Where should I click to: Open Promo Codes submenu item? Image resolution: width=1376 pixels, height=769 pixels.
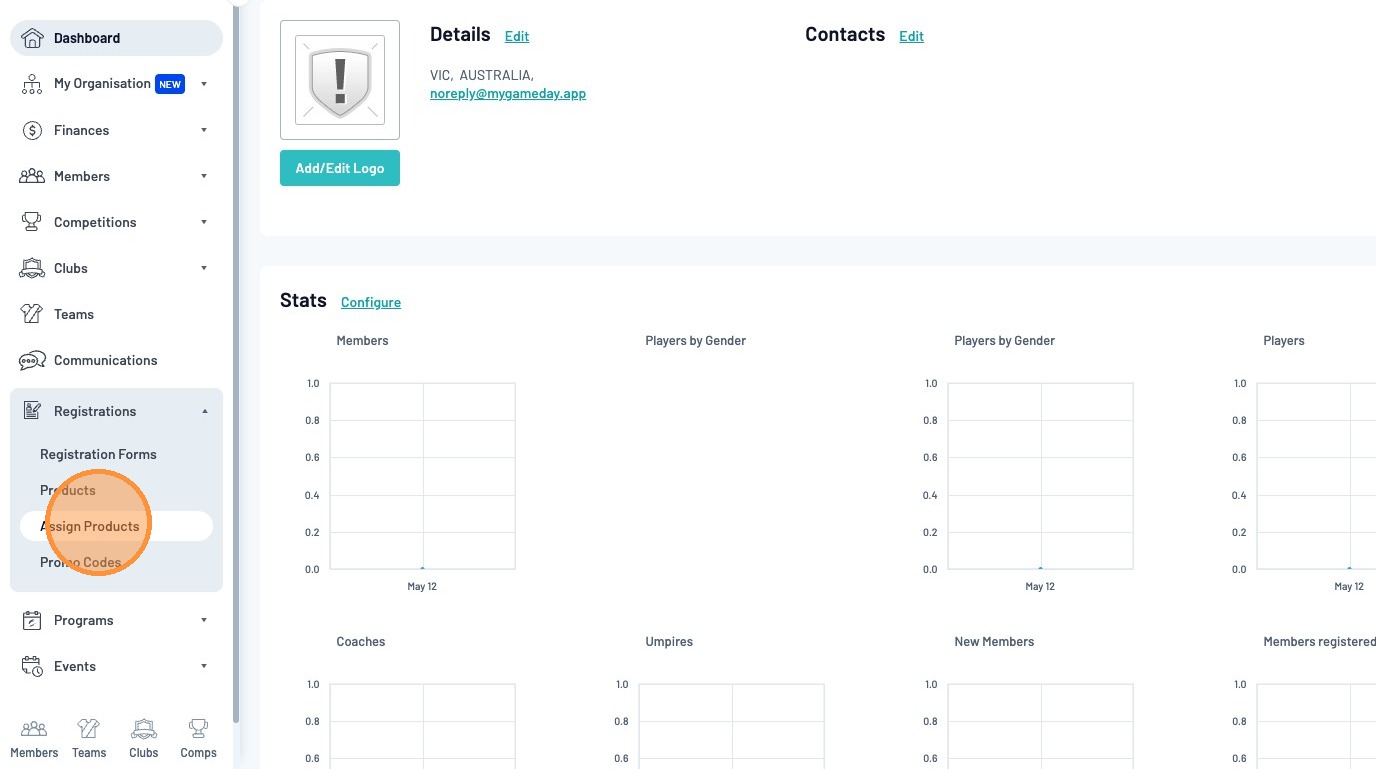(80, 562)
